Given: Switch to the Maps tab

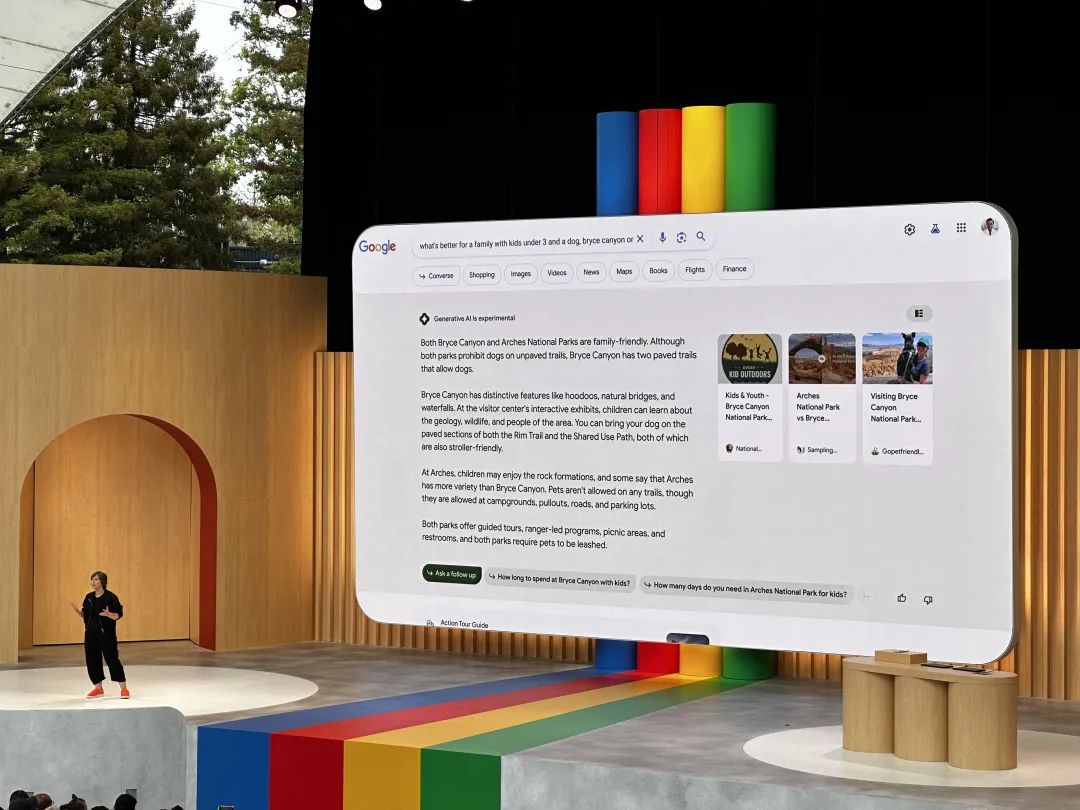Looking at the screenshot, I should 624,271.
